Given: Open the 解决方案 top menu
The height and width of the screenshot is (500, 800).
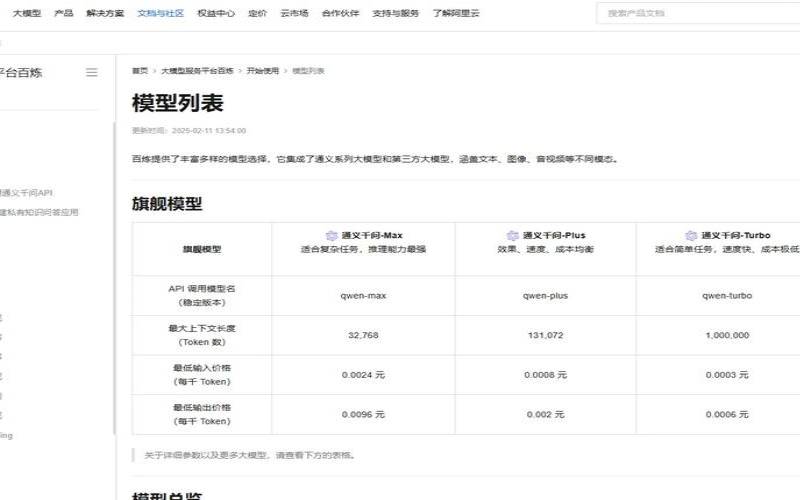Looking at the screenshot, I should pyautogui.click(x=105, y=13).
